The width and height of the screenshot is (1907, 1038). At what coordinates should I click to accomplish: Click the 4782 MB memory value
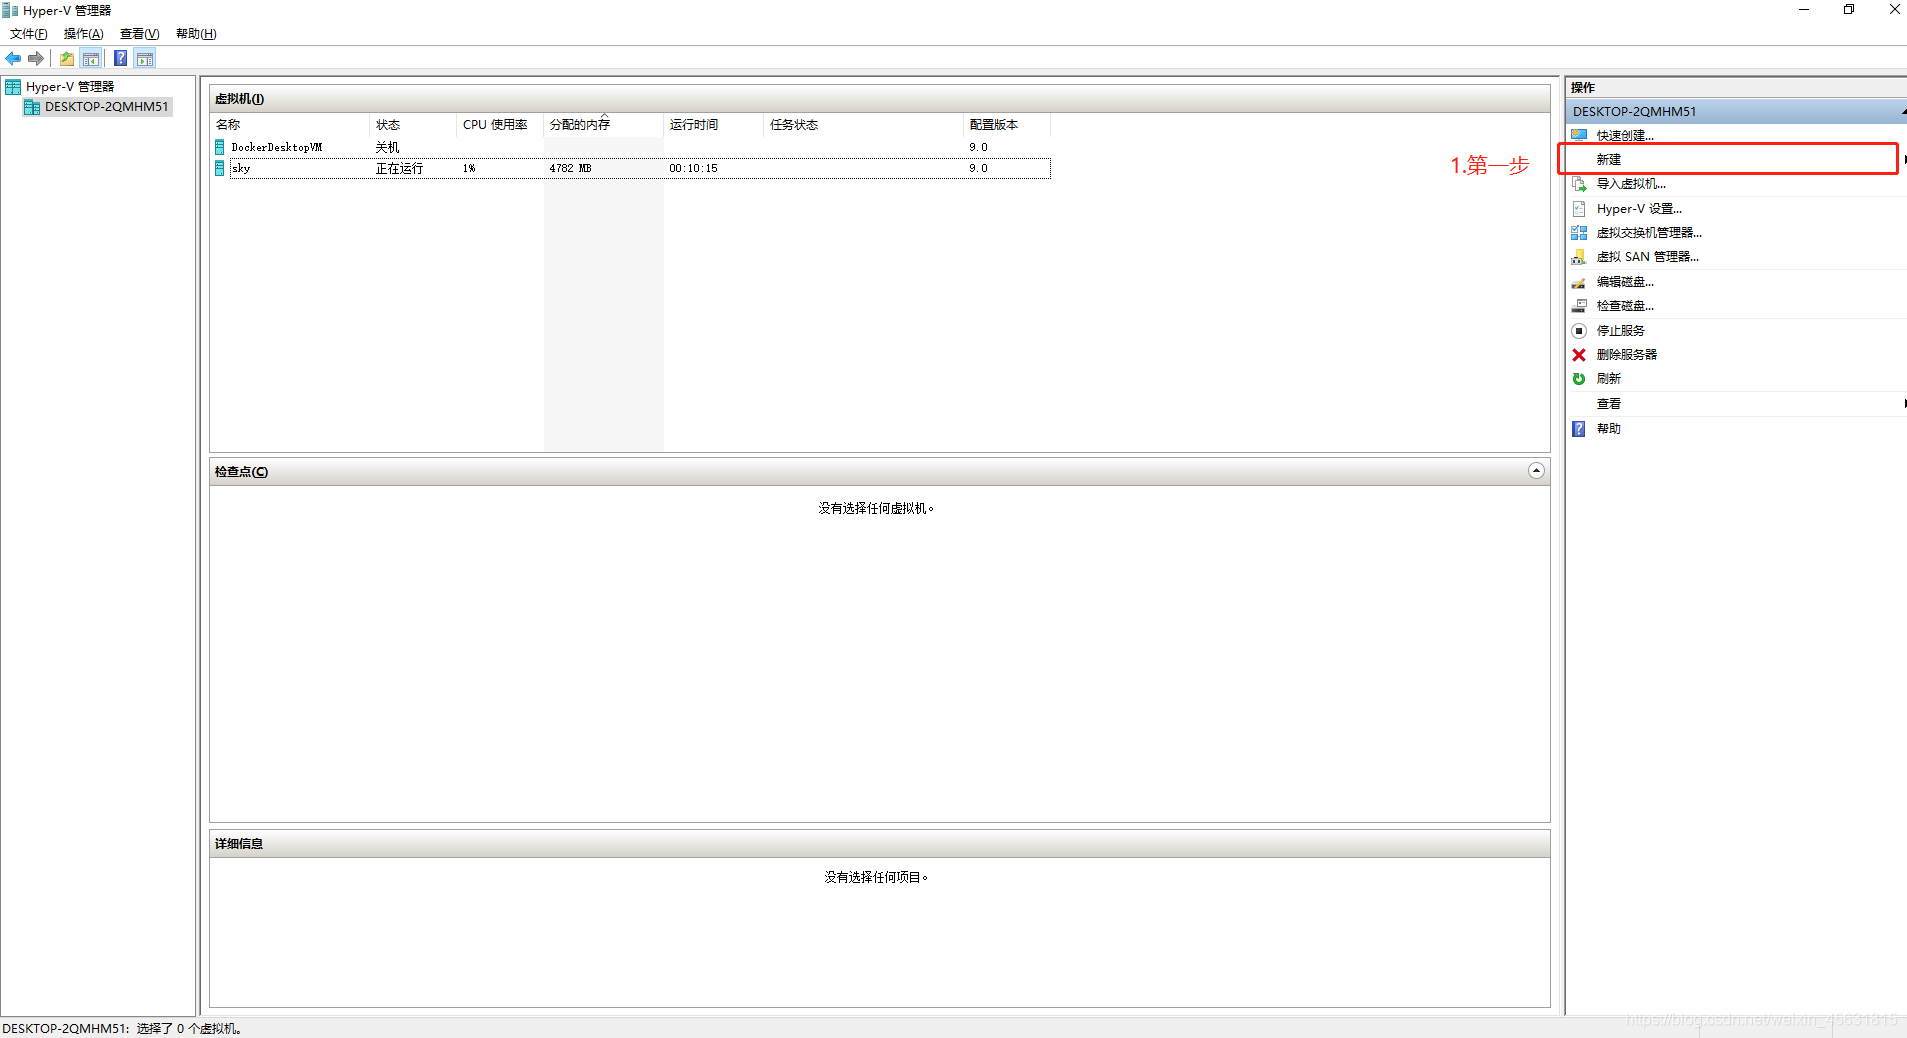tap(570, 168)
